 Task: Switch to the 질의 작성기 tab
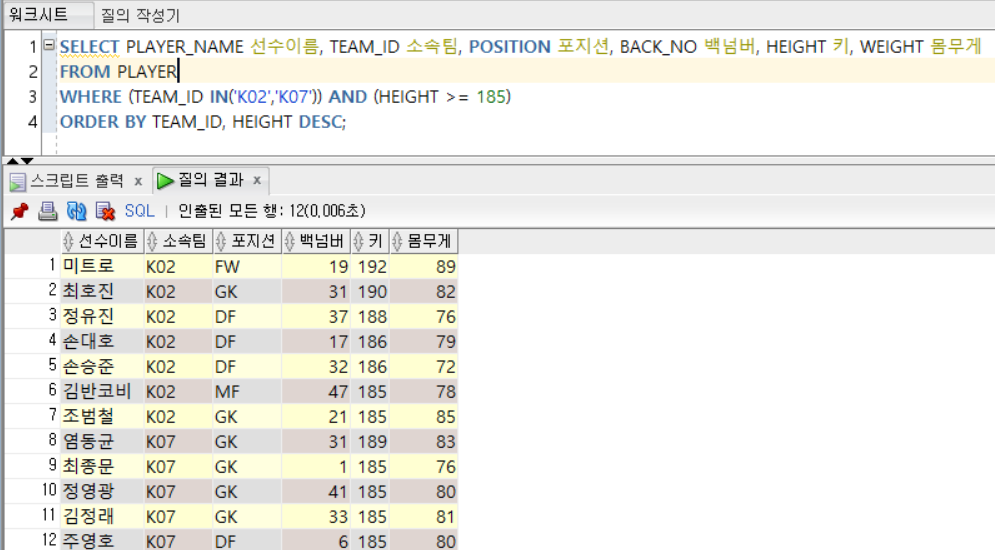pos(140,15)
